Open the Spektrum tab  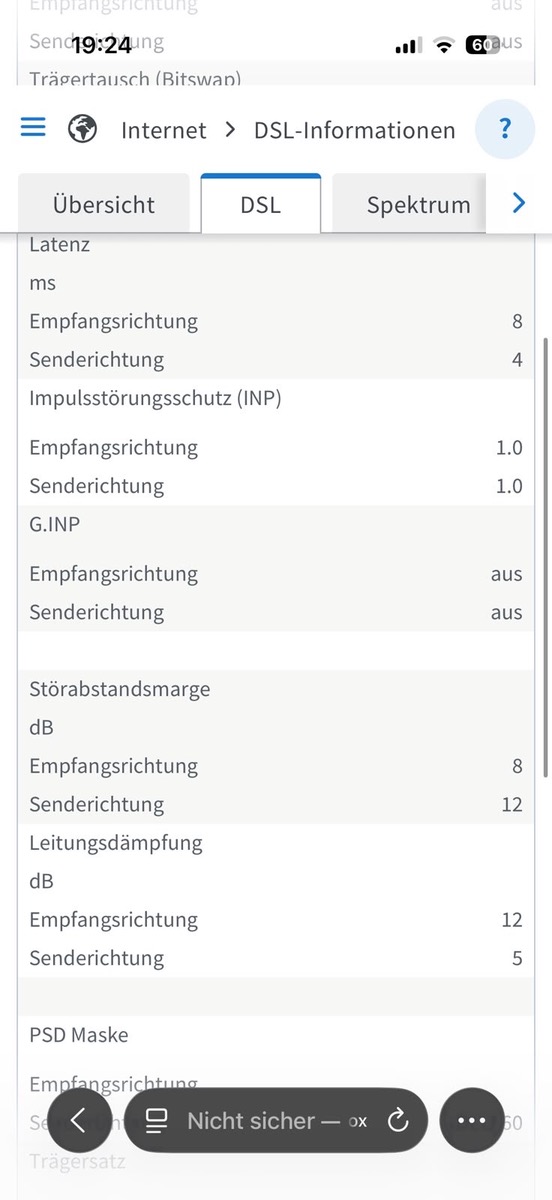[x=418, y=204]
